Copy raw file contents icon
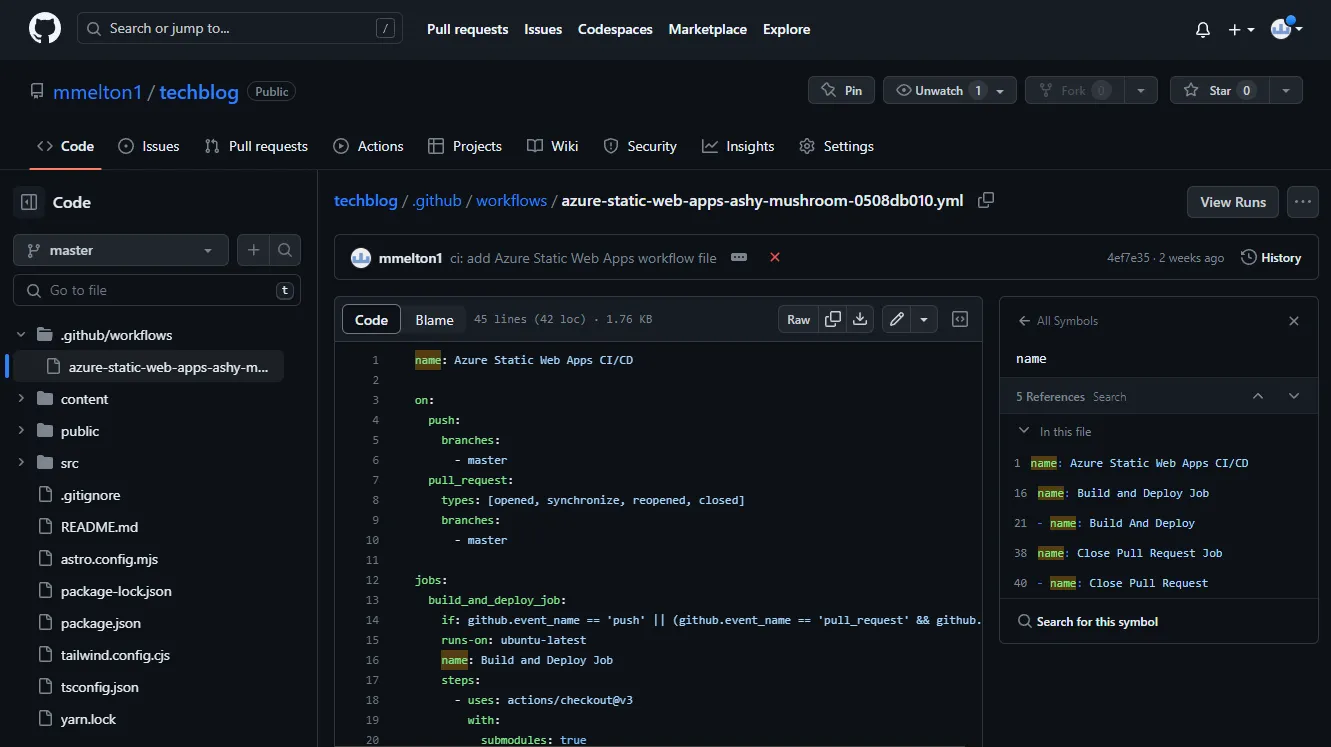The width and height of the screenshot is (1331, 747). coord(832,320)
